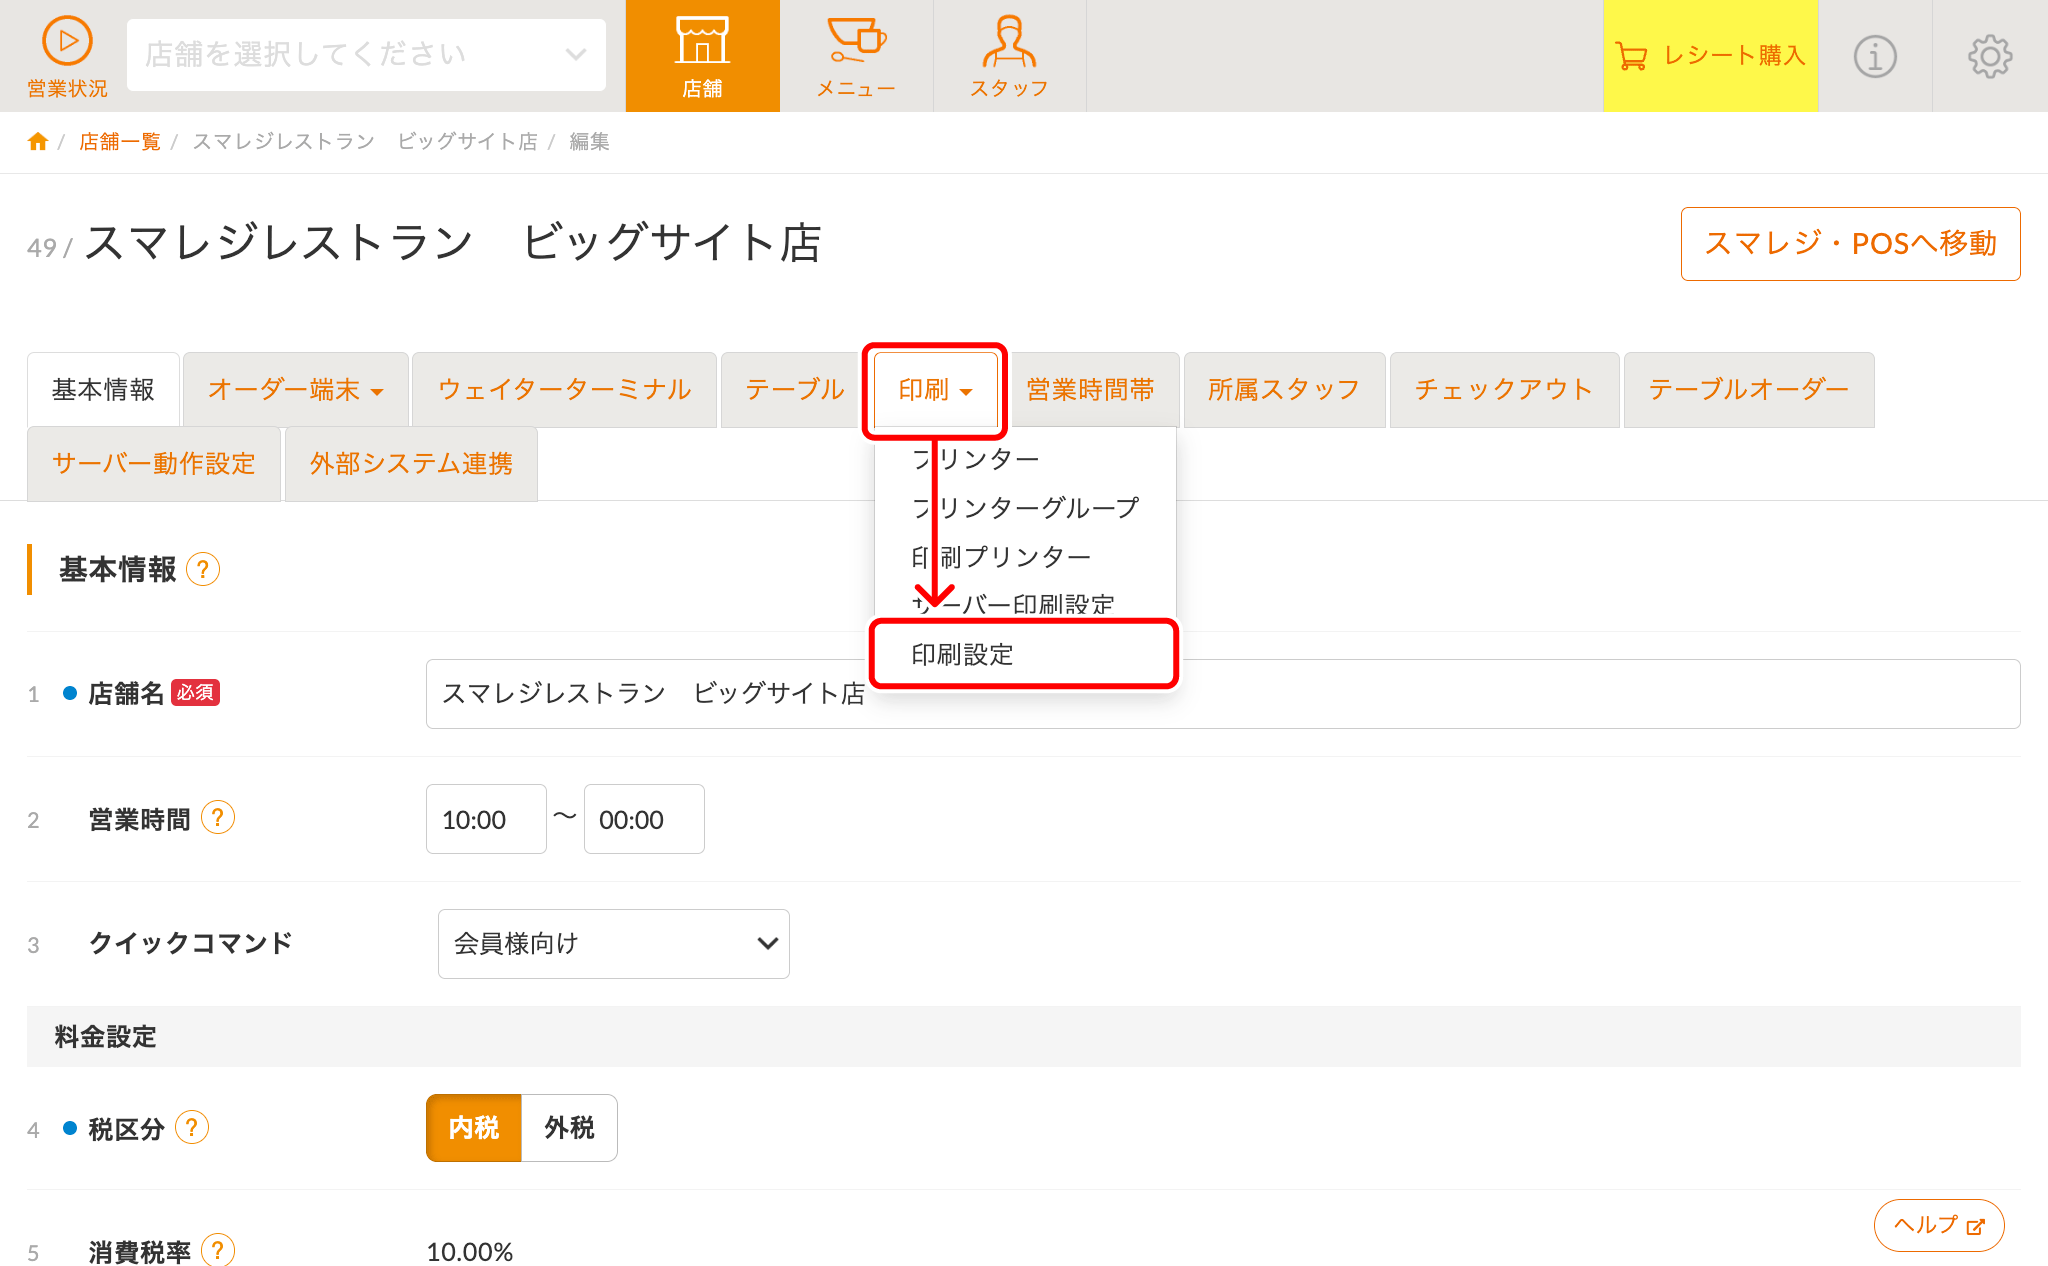Open settings gear icon
Viewport: 2048px width, 1266px height.
tap(1990, 56)
